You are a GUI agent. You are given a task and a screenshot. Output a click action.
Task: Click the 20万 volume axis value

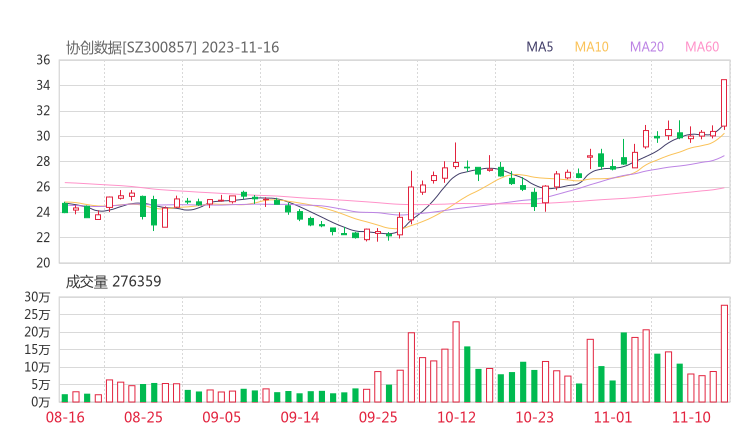(37, 332)
